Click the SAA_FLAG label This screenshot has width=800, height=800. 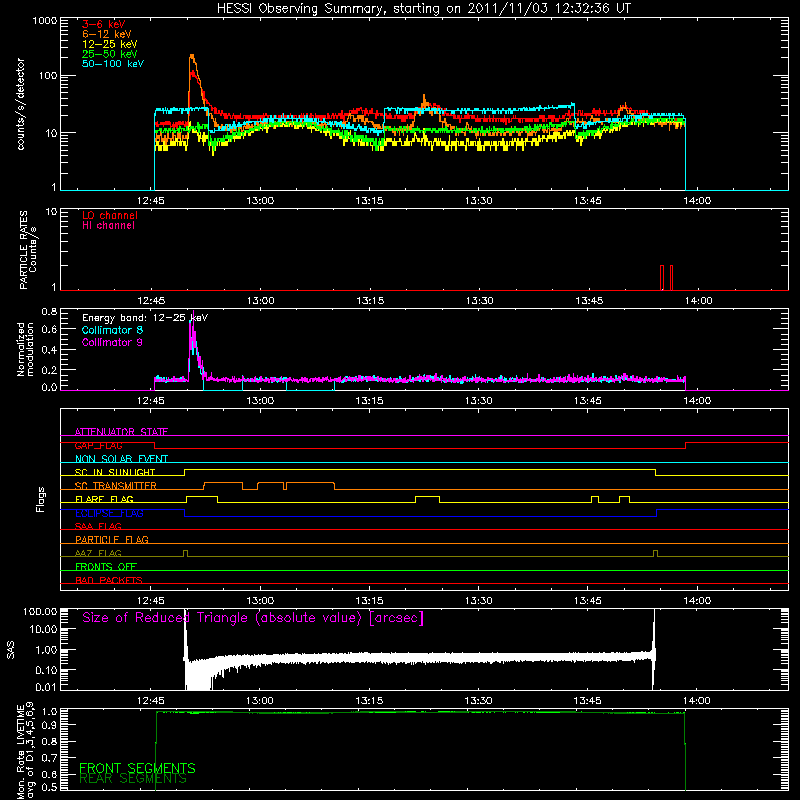point(98,526)
